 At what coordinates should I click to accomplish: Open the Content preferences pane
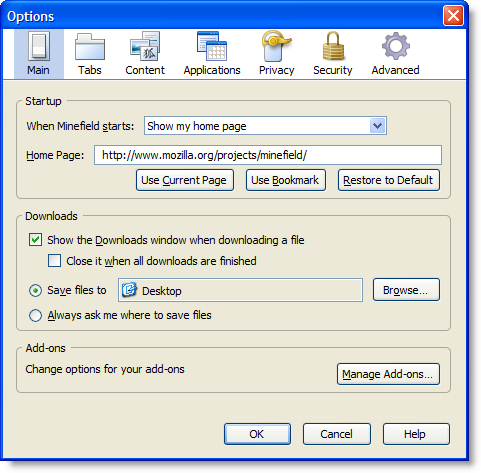coord(145,54)
